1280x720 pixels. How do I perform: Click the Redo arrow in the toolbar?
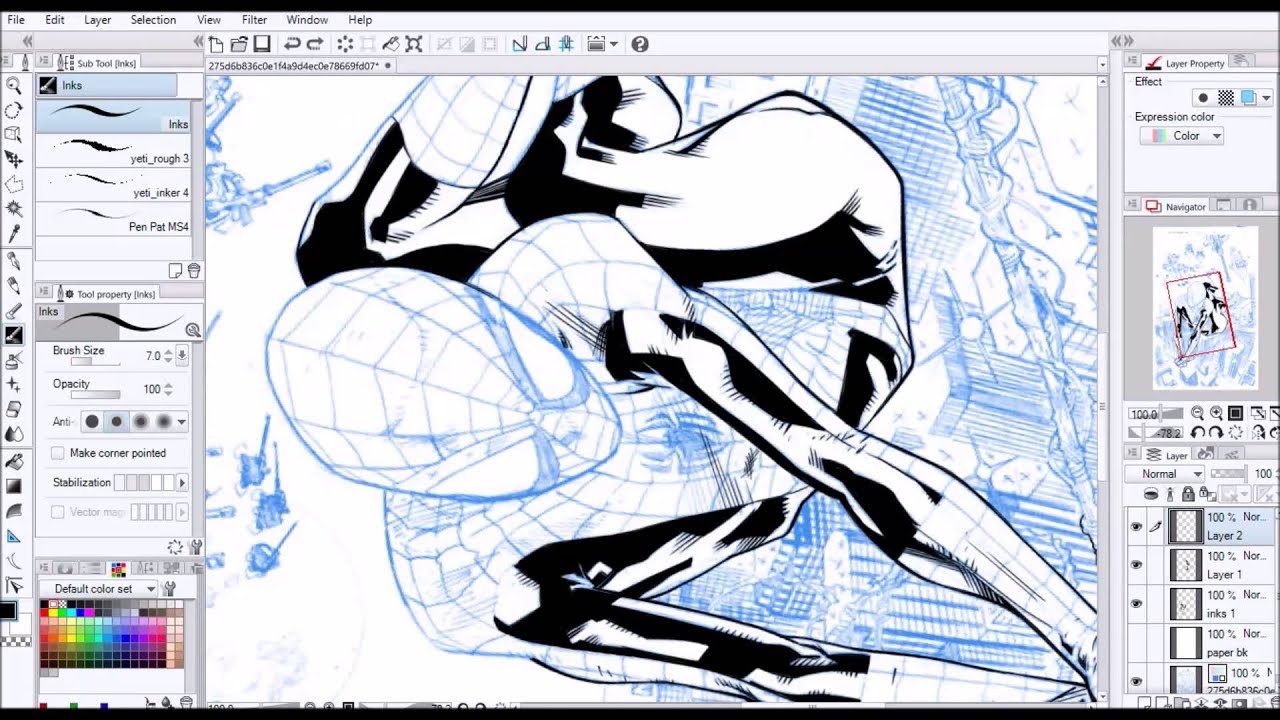[314, 44]
